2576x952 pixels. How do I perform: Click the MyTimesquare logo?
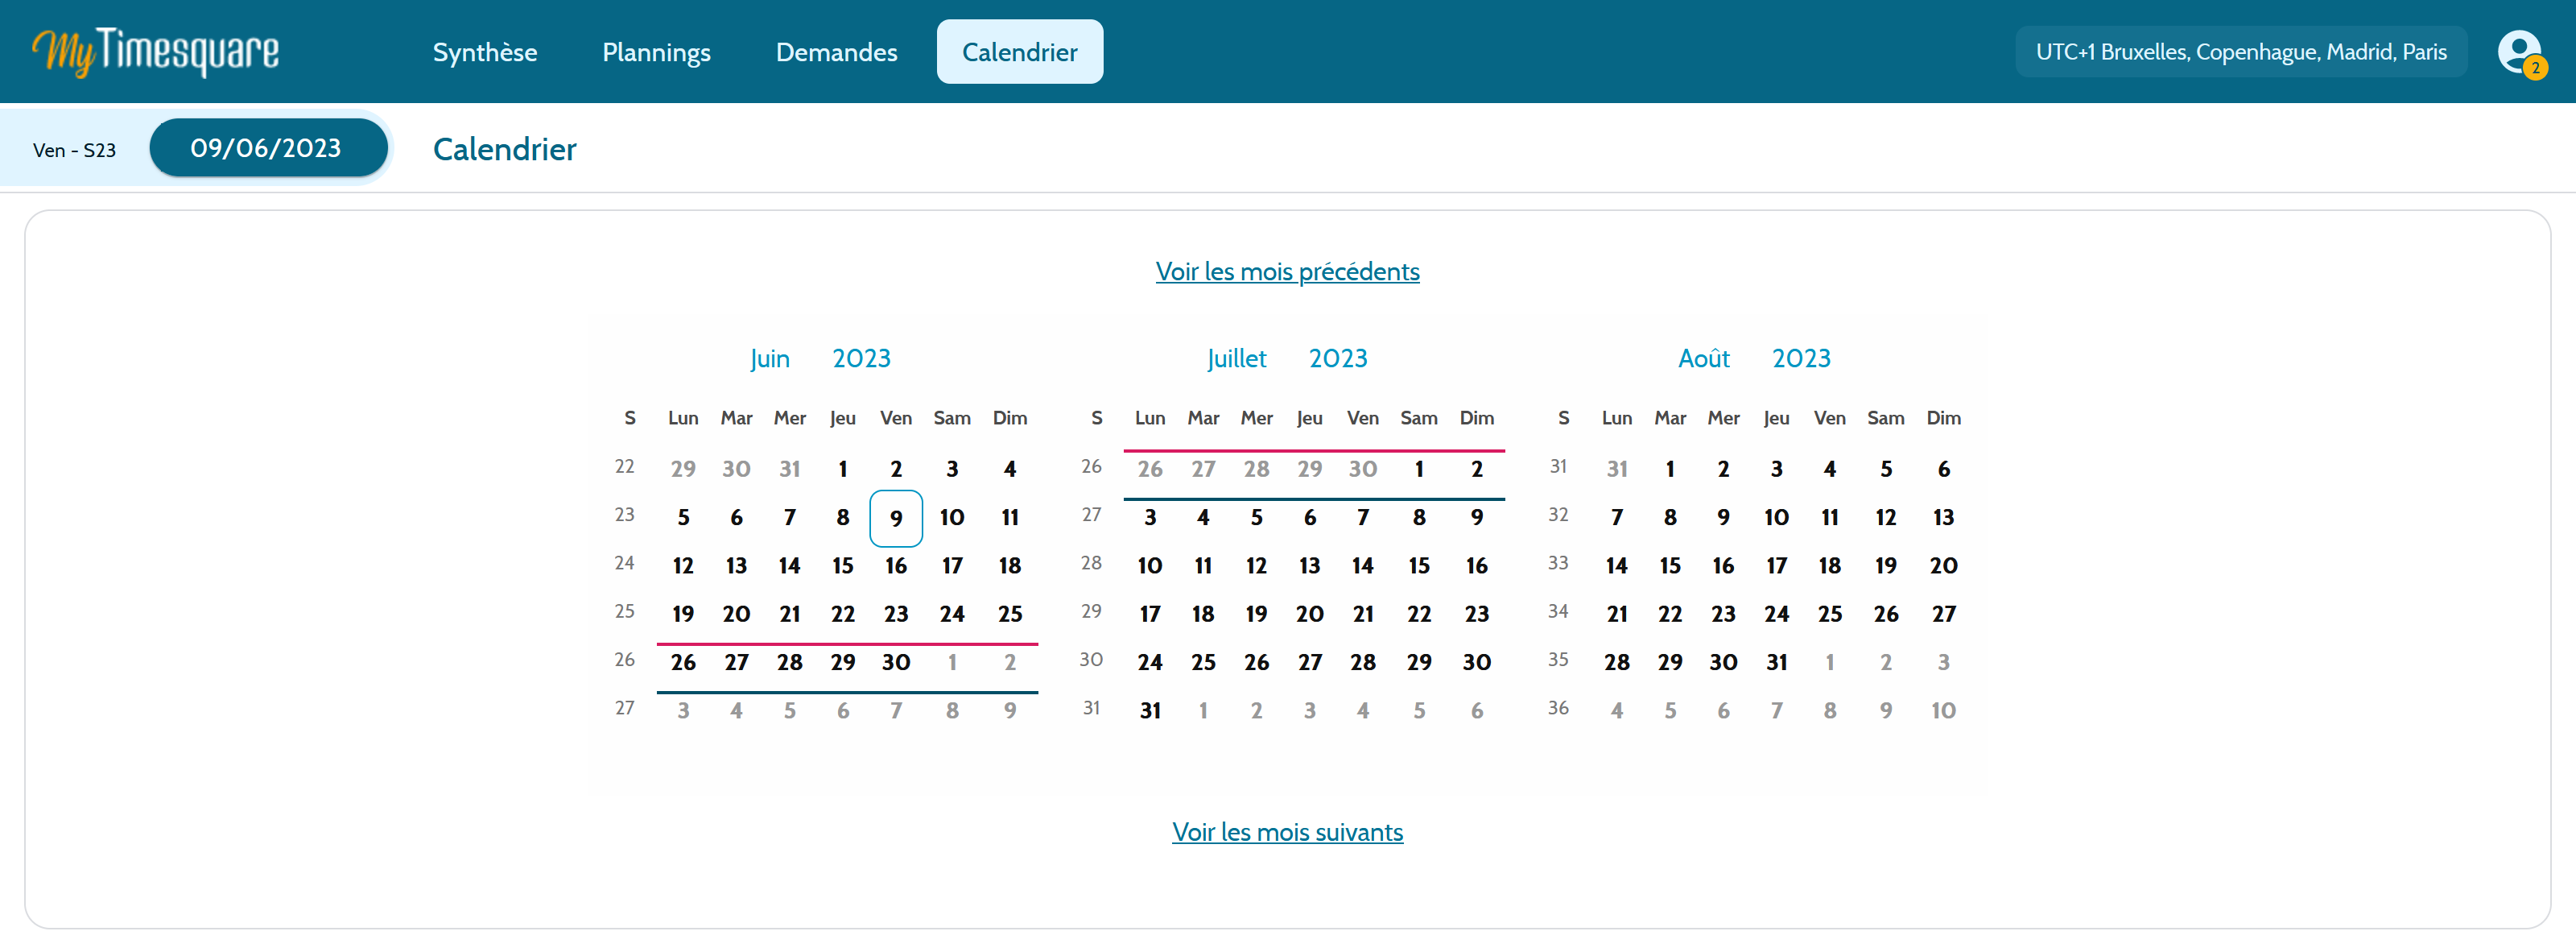155,52
